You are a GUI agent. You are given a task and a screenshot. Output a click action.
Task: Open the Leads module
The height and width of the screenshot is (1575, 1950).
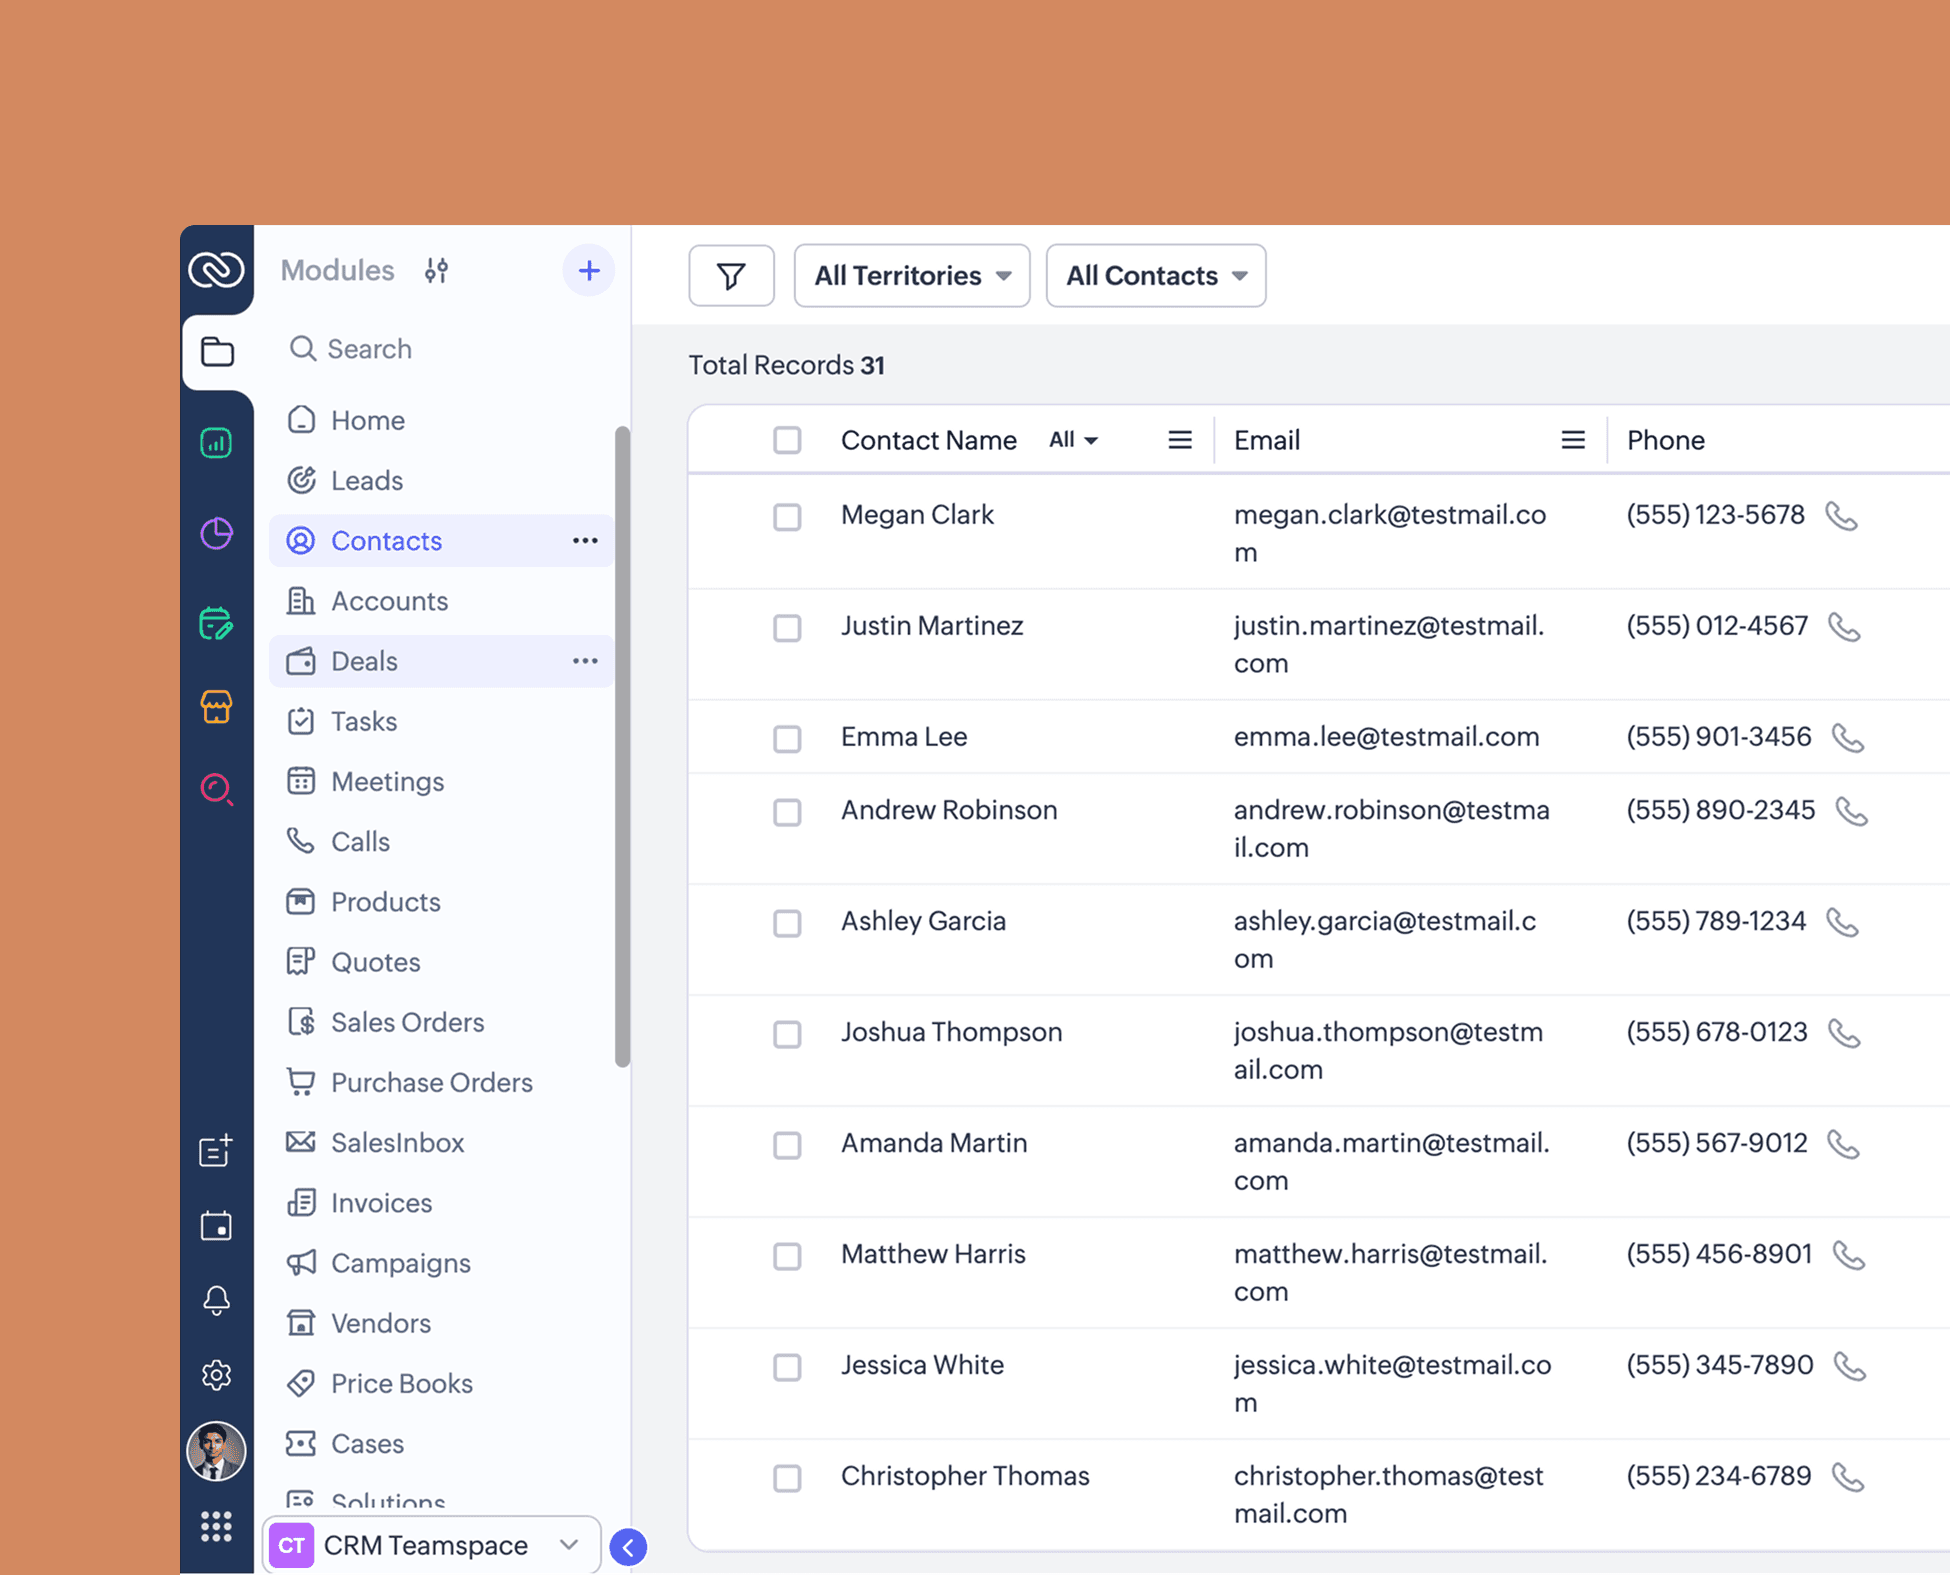366,481
